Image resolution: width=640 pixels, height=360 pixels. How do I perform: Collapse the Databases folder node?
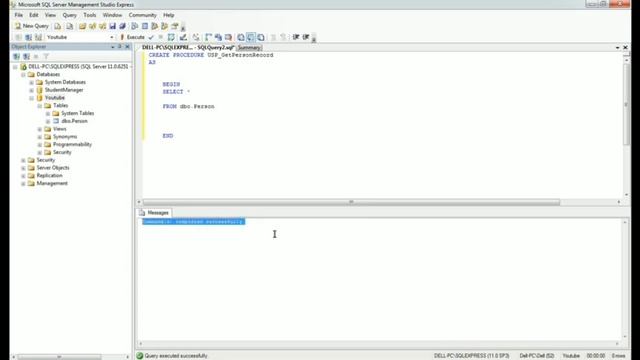tap(23, 74)
